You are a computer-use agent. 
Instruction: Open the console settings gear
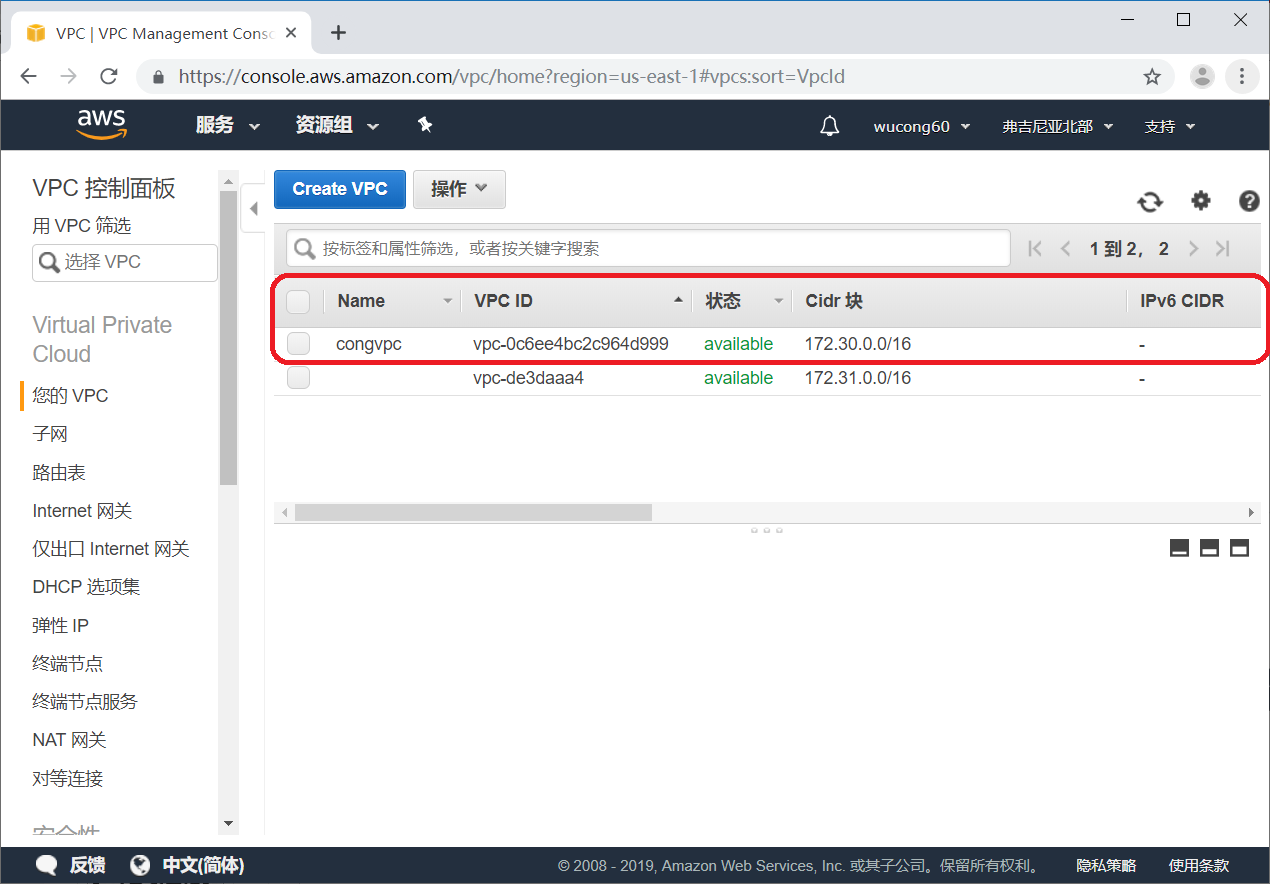click(x=1200, y=200)
